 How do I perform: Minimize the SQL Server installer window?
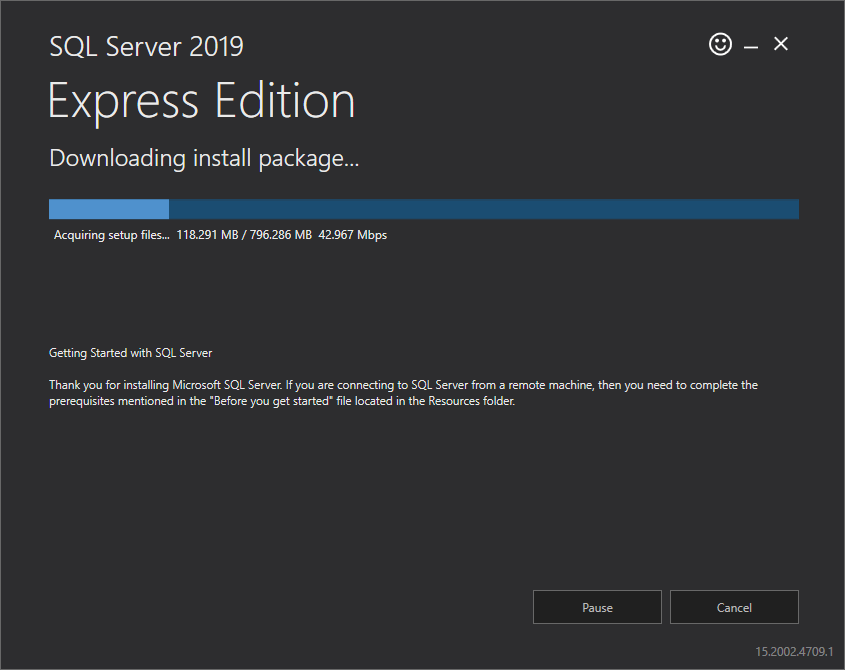[751, 46]
